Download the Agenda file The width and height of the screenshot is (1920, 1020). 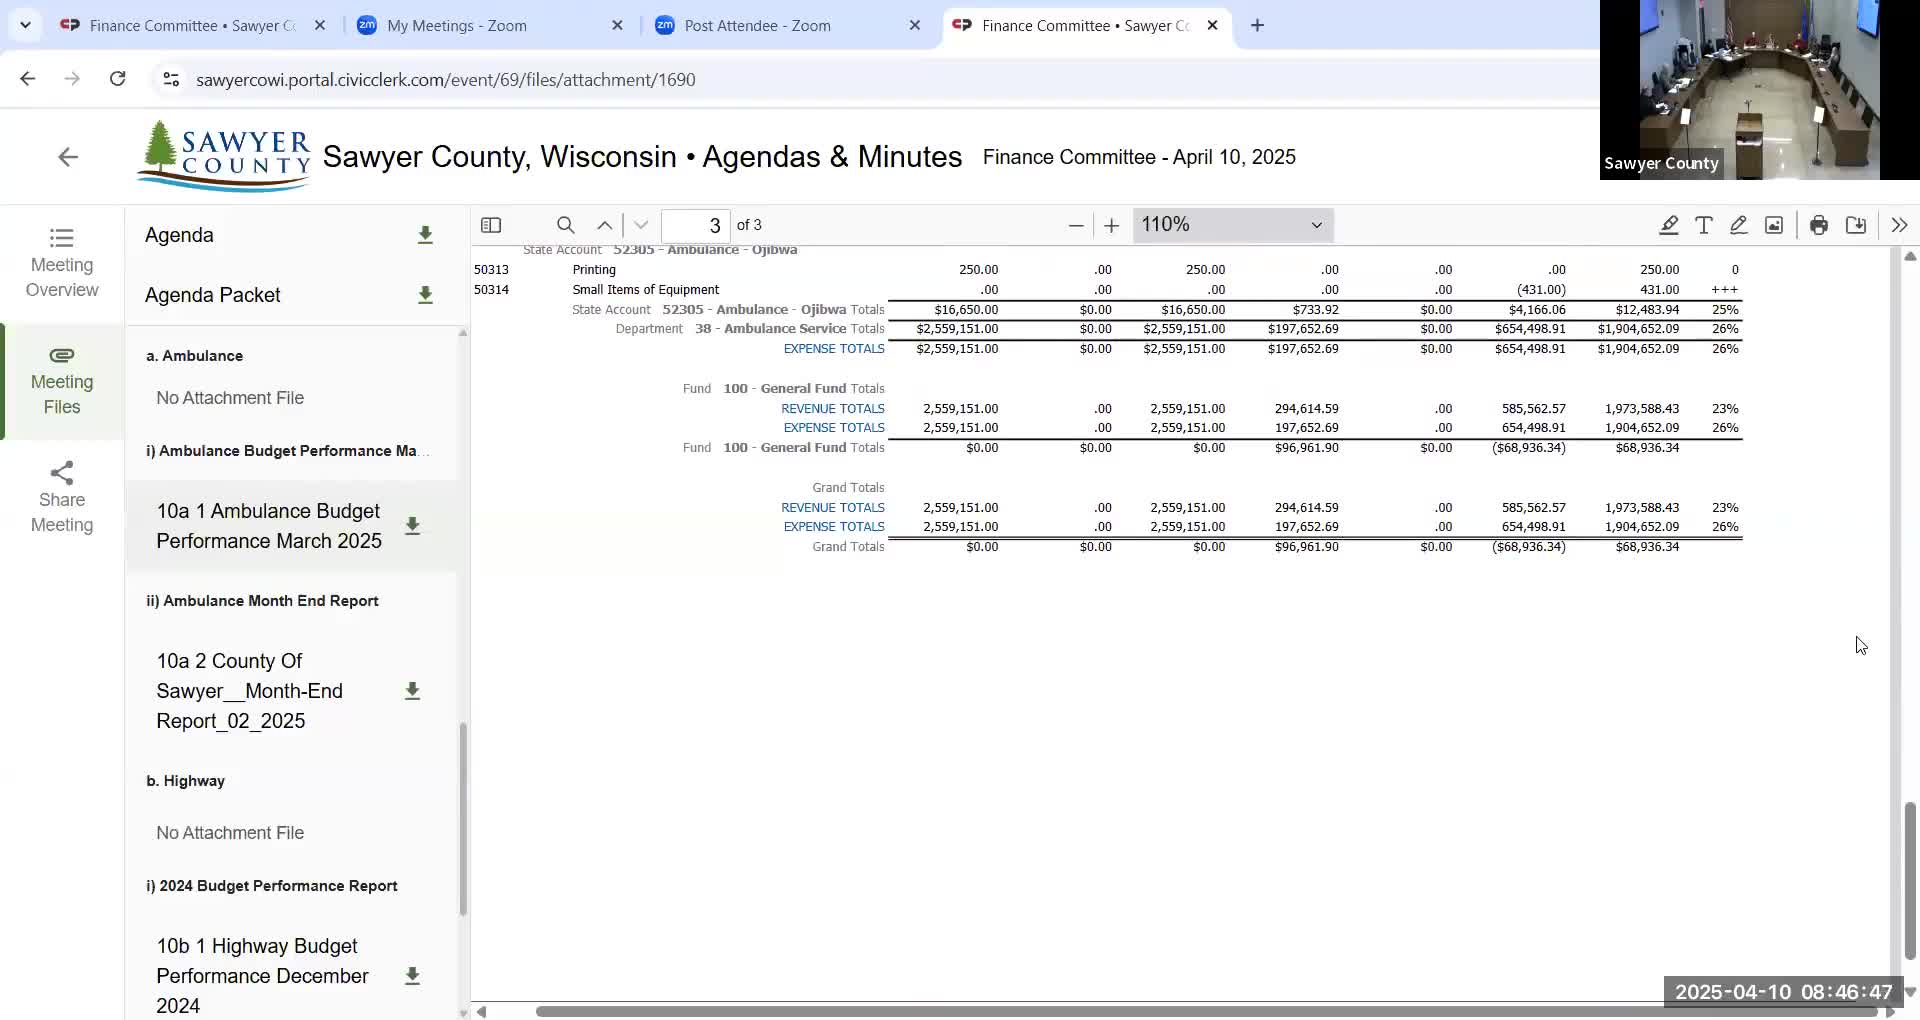click(x=425, y=235)
